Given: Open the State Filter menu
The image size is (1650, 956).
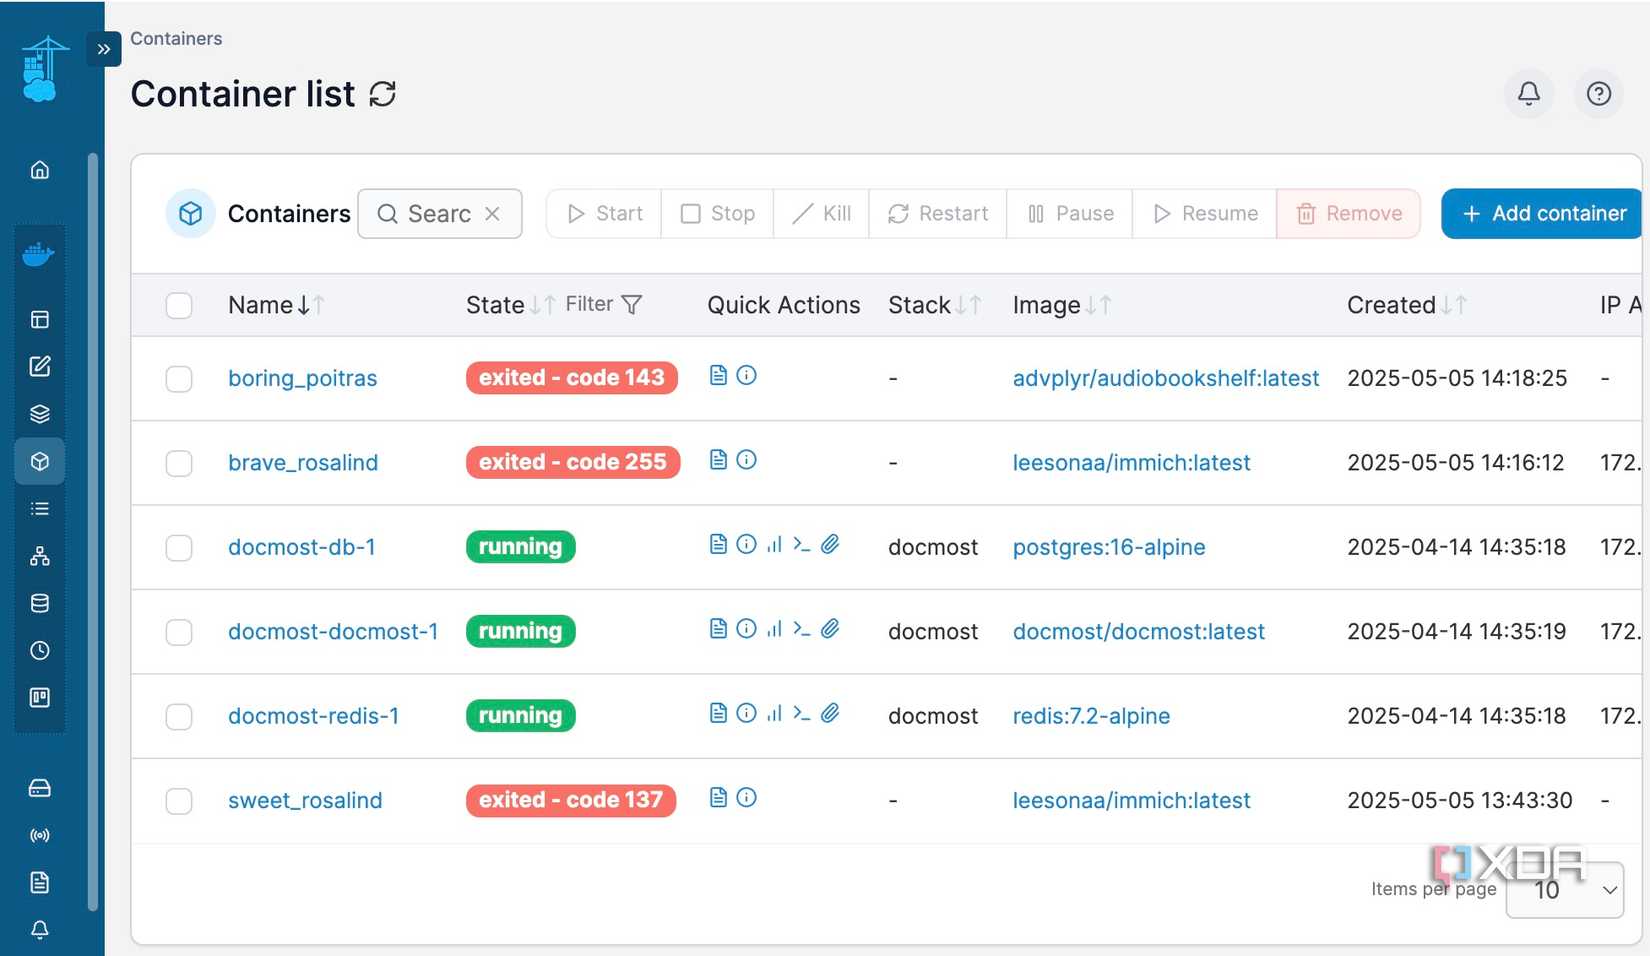Looking at the screenshot, I should point(604,304).
